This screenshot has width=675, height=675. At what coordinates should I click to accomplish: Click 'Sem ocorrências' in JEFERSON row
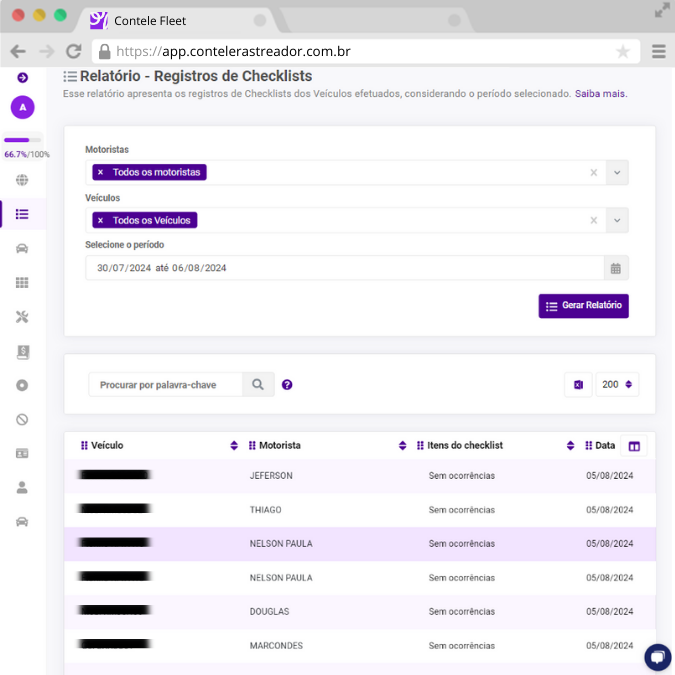tap(461, 476)
